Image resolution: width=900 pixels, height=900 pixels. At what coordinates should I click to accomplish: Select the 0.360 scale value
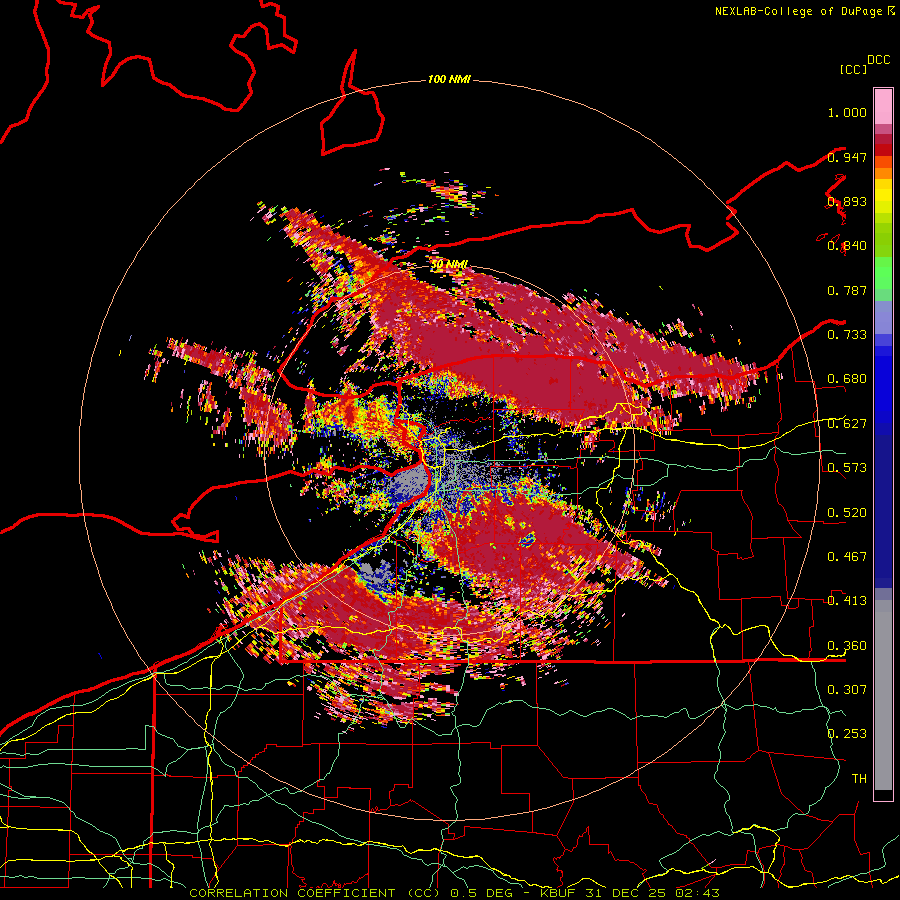click(x=847, y=646)
